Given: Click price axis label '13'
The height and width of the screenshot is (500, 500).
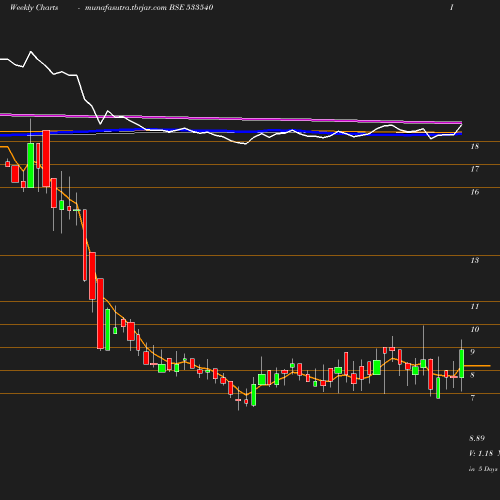Looking at the screenshot, I should tap(475, 260).
